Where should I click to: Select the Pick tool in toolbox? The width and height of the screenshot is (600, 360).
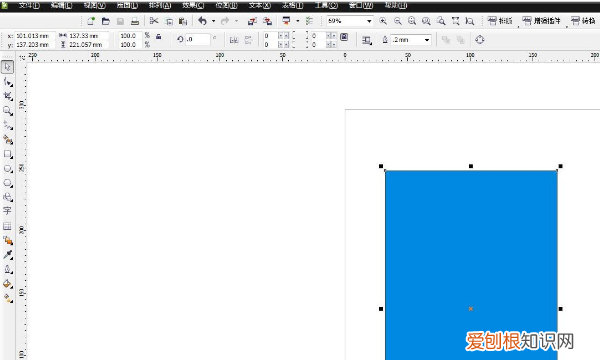[7, 67]
